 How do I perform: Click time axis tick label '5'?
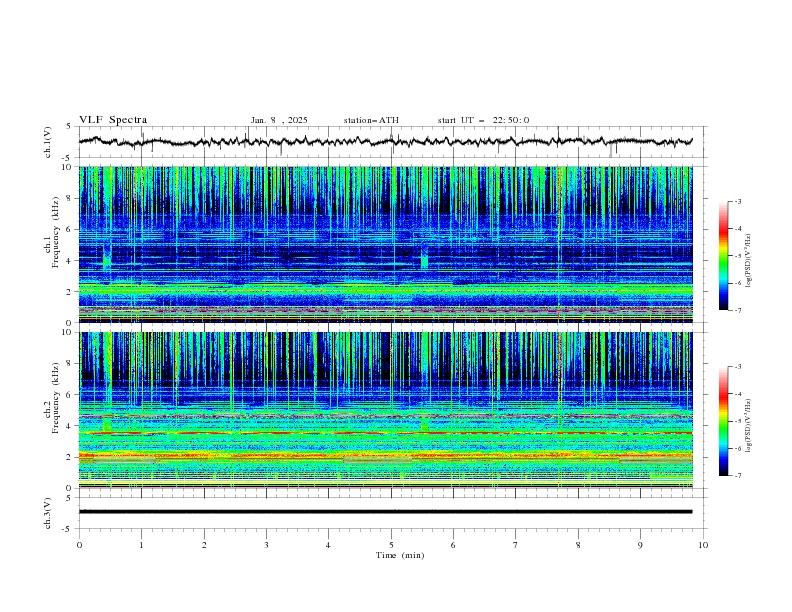click(391, 545)
